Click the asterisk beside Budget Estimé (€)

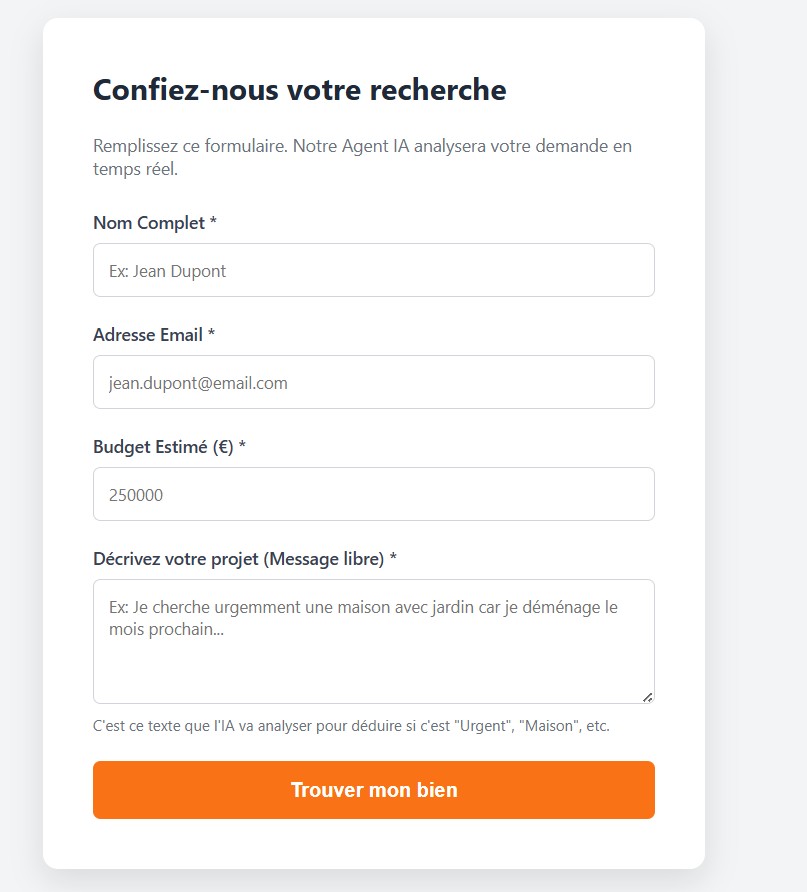click(242, 447)
